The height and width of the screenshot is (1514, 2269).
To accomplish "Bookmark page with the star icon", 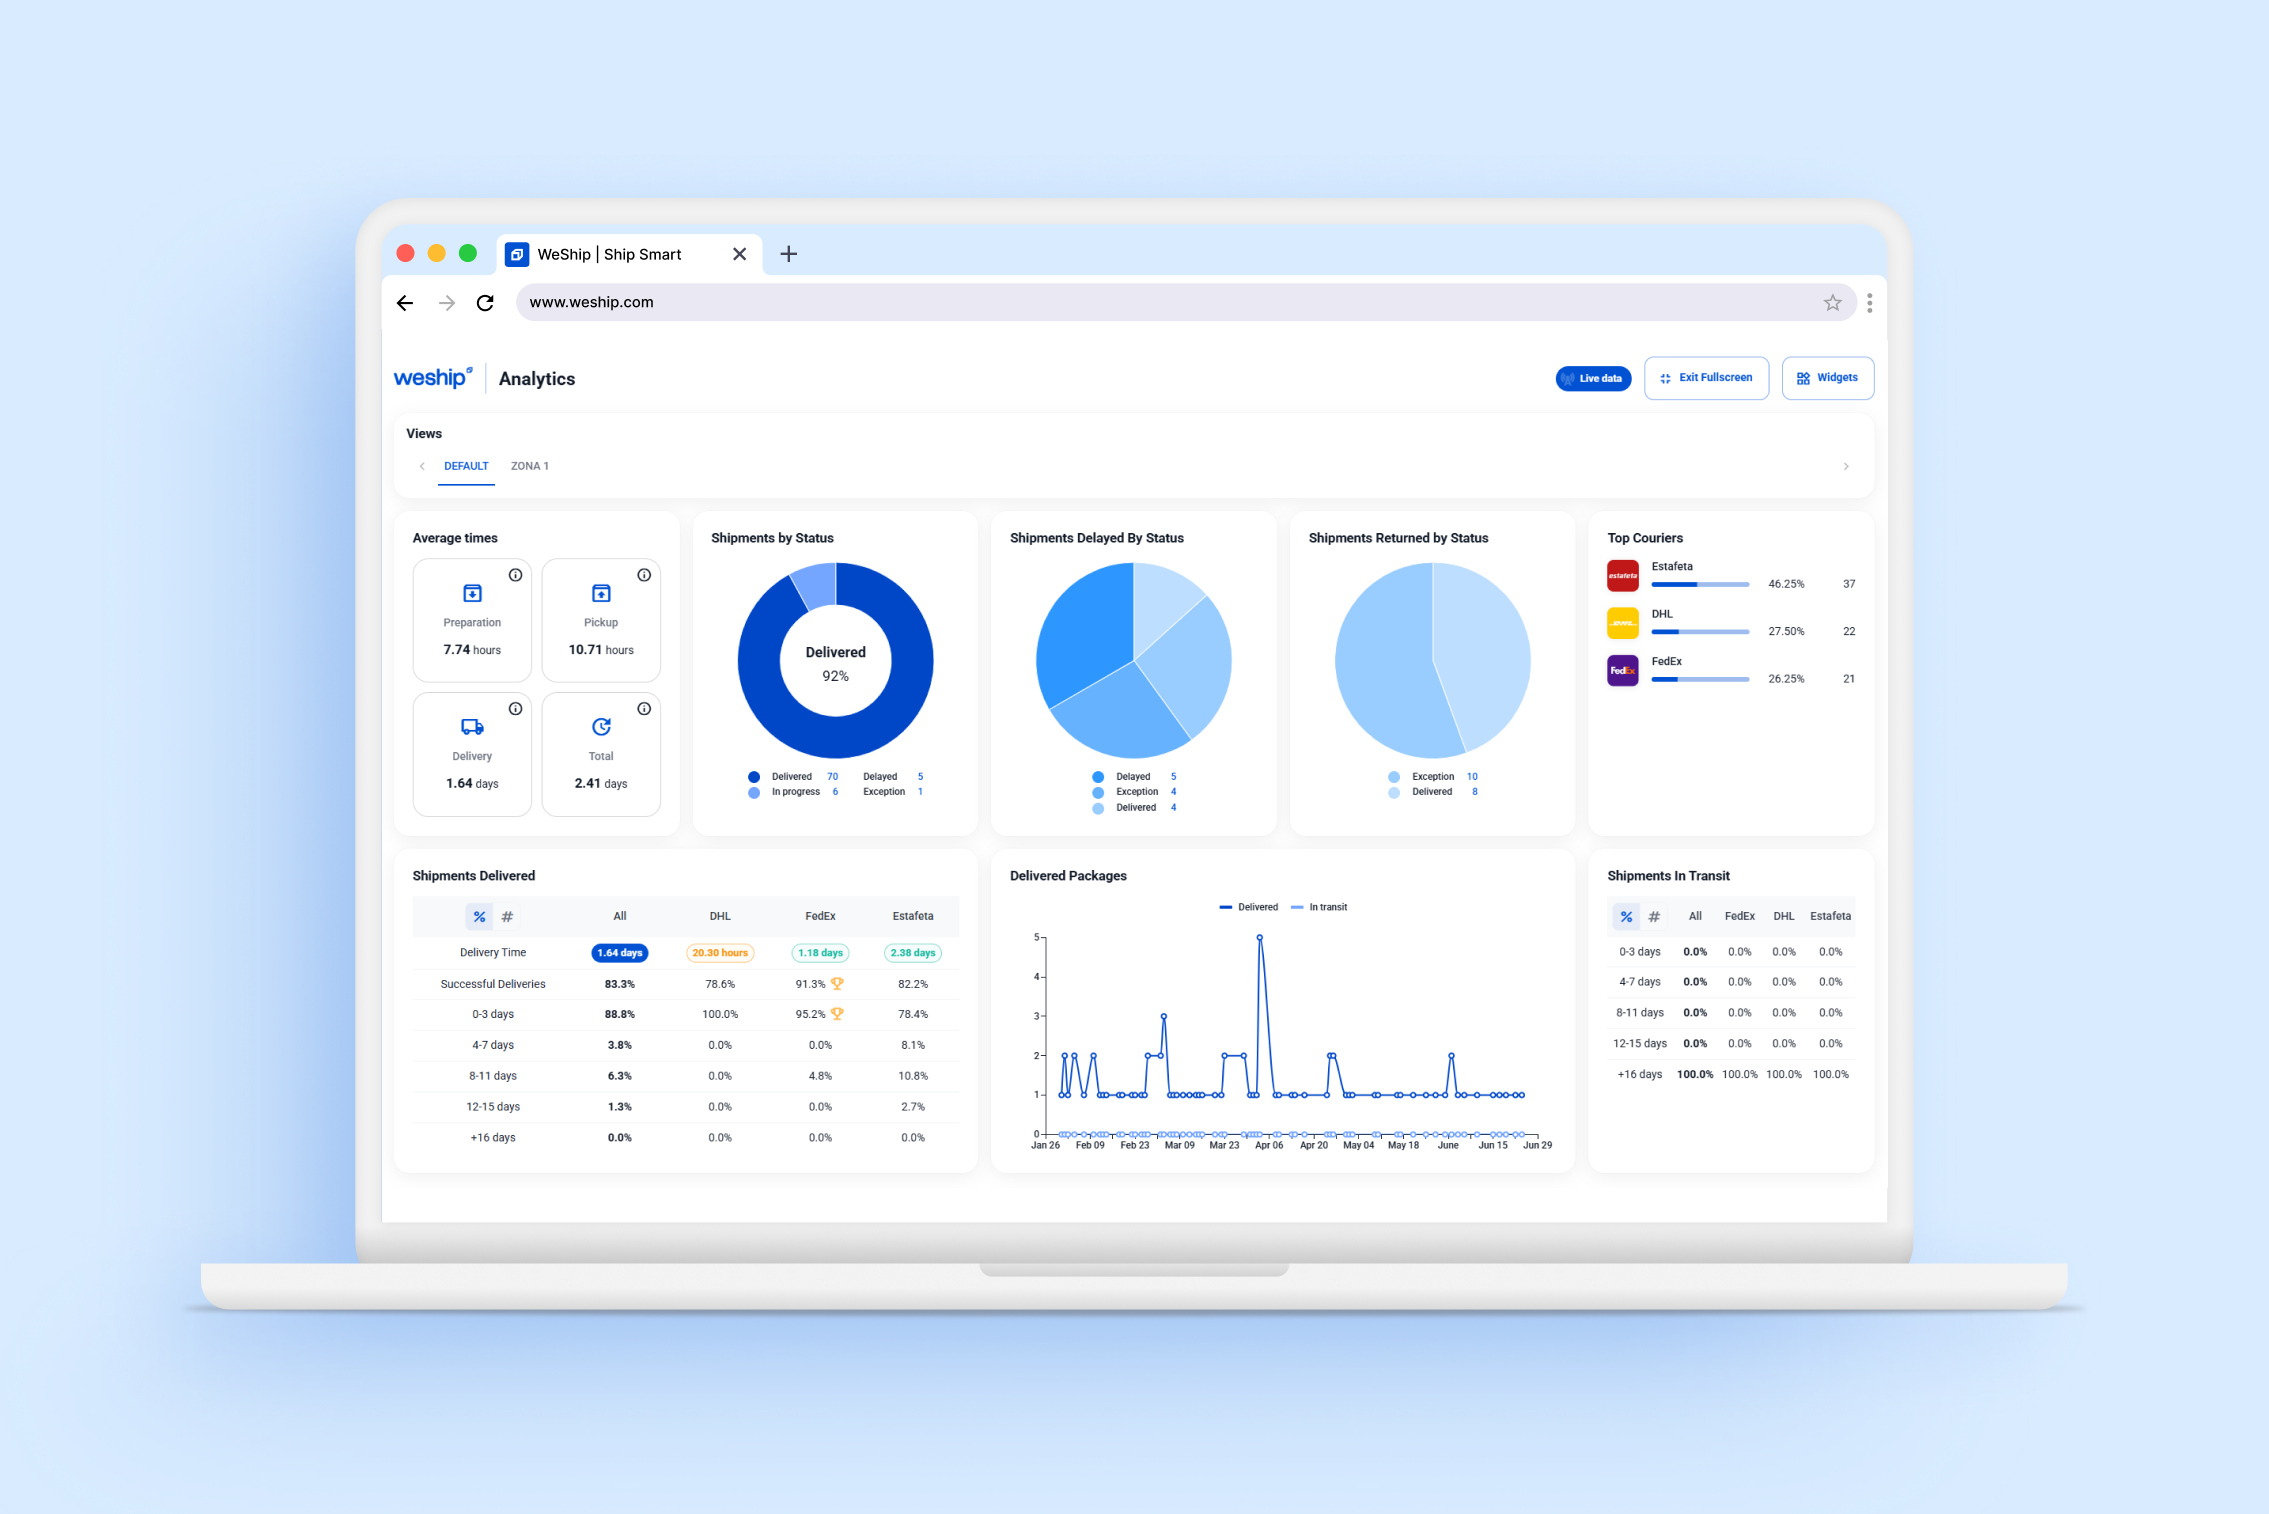I will click(x=1832, y=303).
